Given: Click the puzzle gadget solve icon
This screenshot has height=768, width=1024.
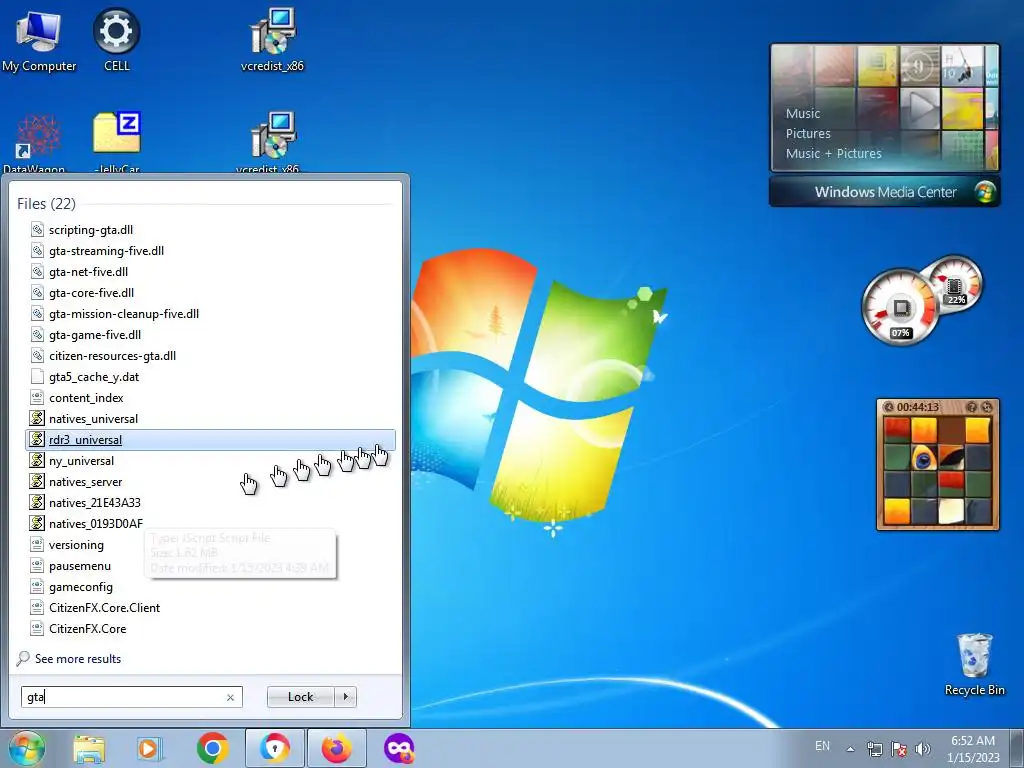Looking at the screenshot, I should [987, 407].
